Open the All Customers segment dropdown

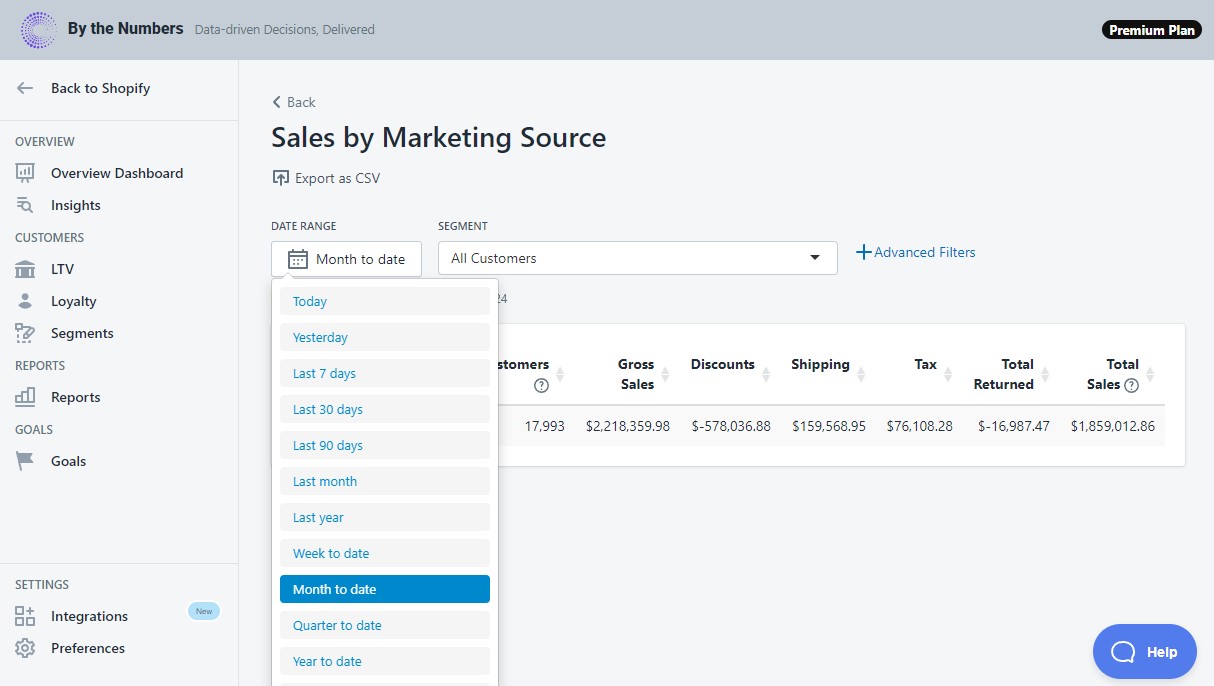pos(638,257)
